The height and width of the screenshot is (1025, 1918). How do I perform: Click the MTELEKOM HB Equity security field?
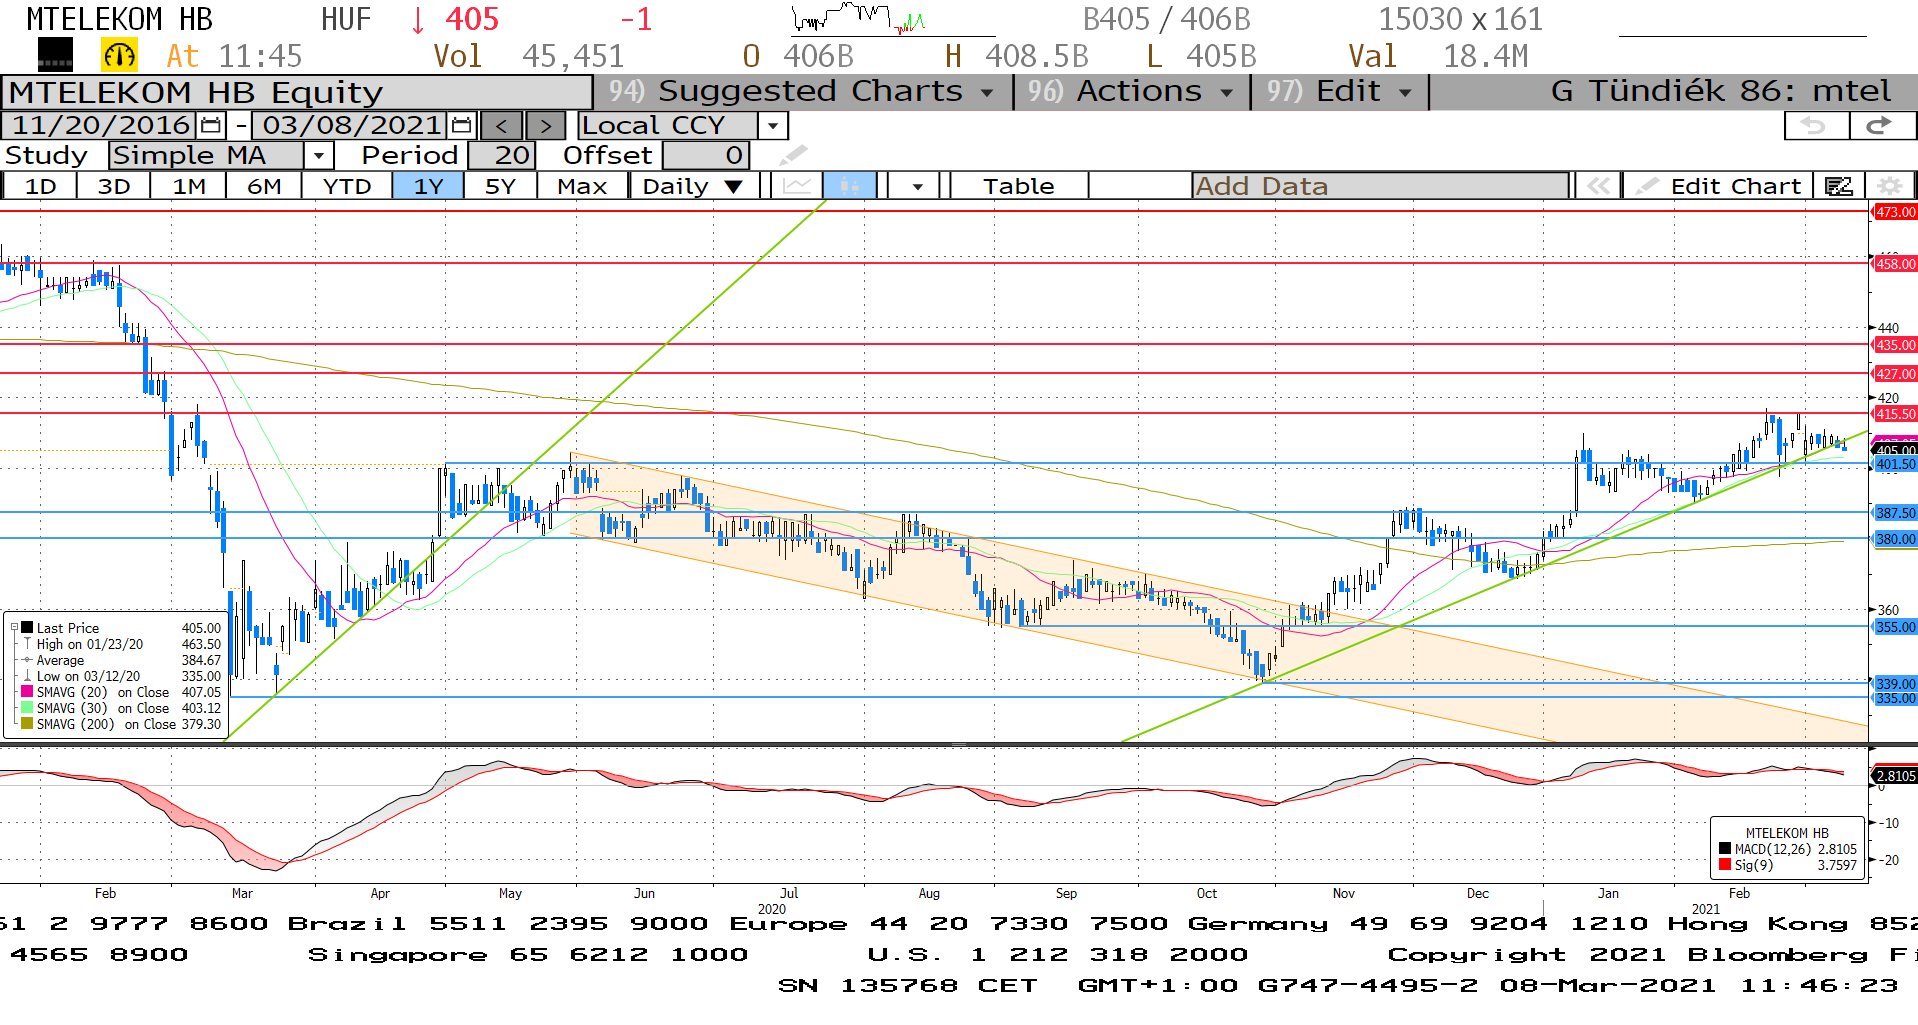297,92
